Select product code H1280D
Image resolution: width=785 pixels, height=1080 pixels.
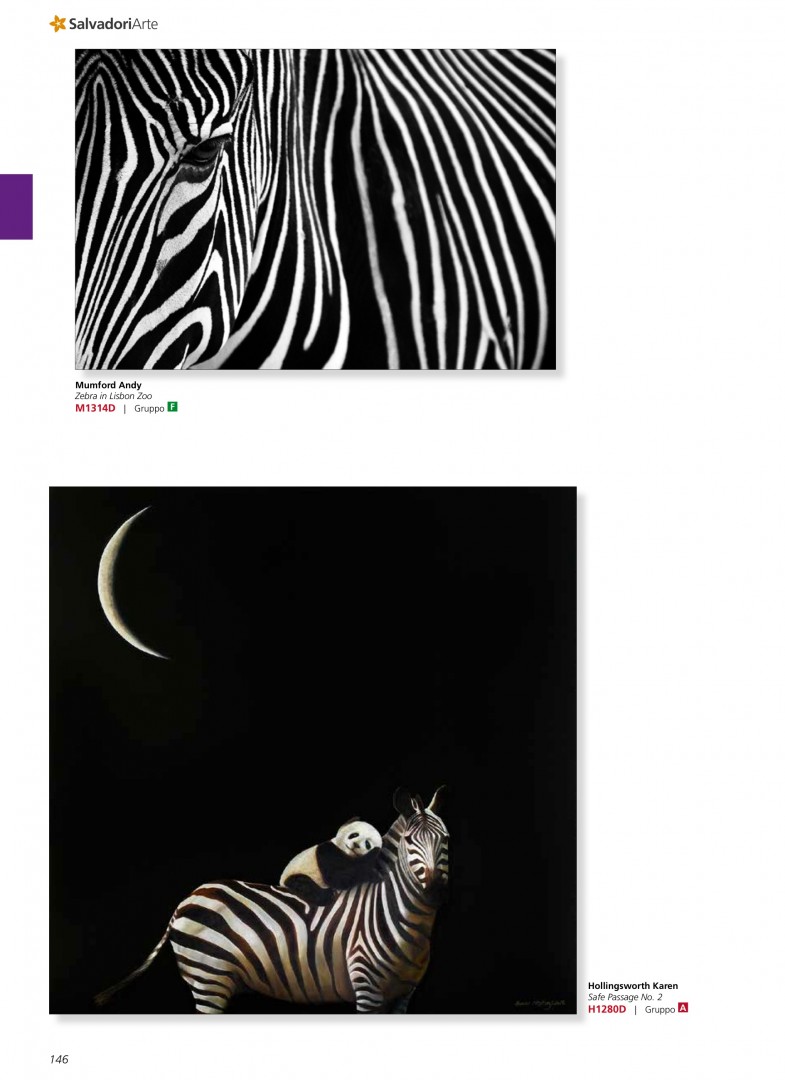pos(607,1009)
